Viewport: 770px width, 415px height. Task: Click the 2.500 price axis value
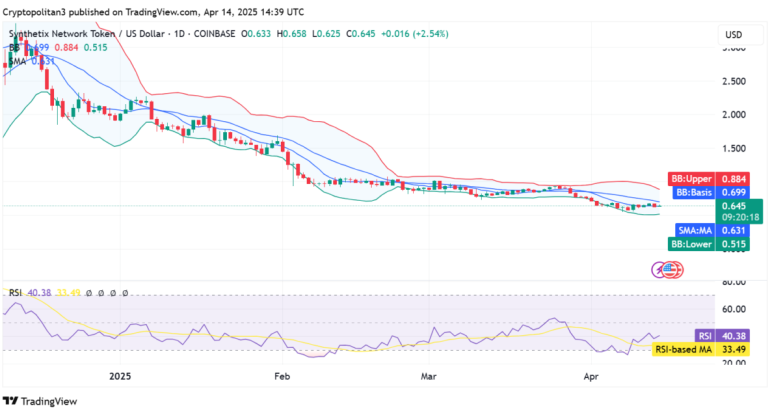coord(734,81)
